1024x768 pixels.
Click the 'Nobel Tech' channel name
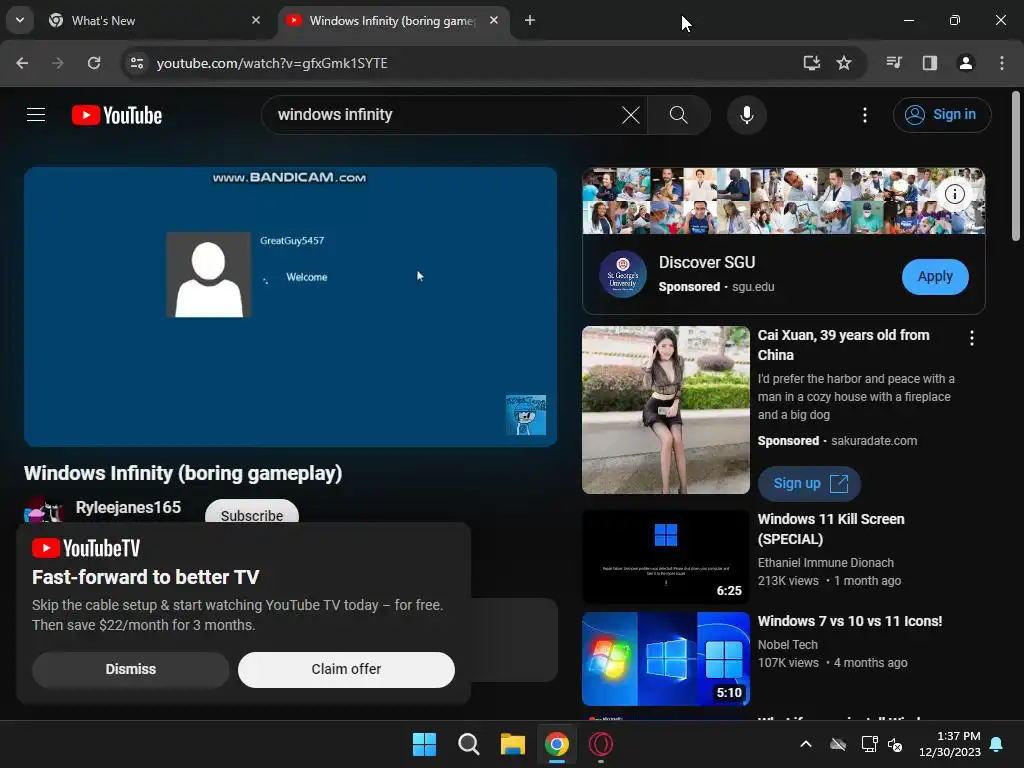click(x=788, y=645)
